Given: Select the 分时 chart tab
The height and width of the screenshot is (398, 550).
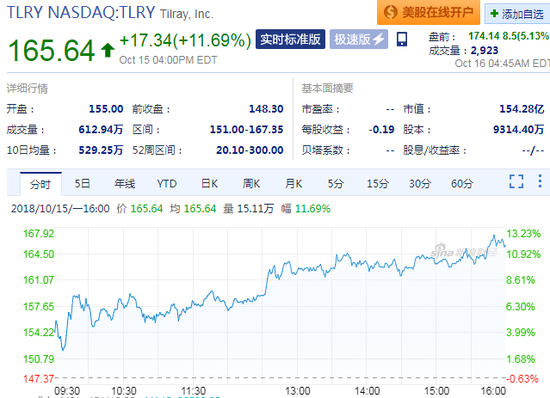Looking at the screenshot, I should pos(41,184).
